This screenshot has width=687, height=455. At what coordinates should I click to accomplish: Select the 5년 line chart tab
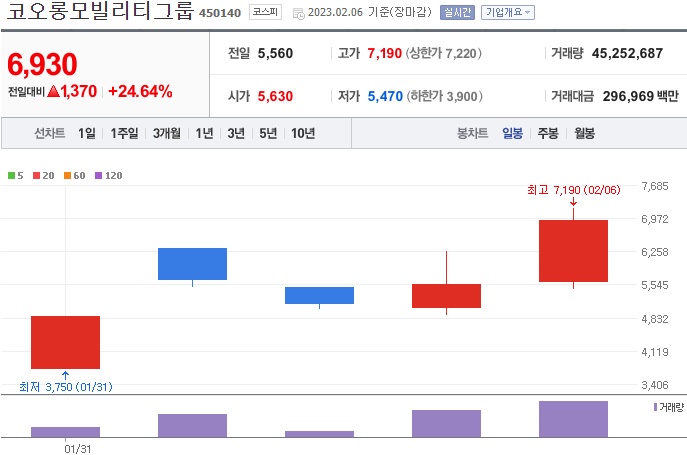click(268, 133)
